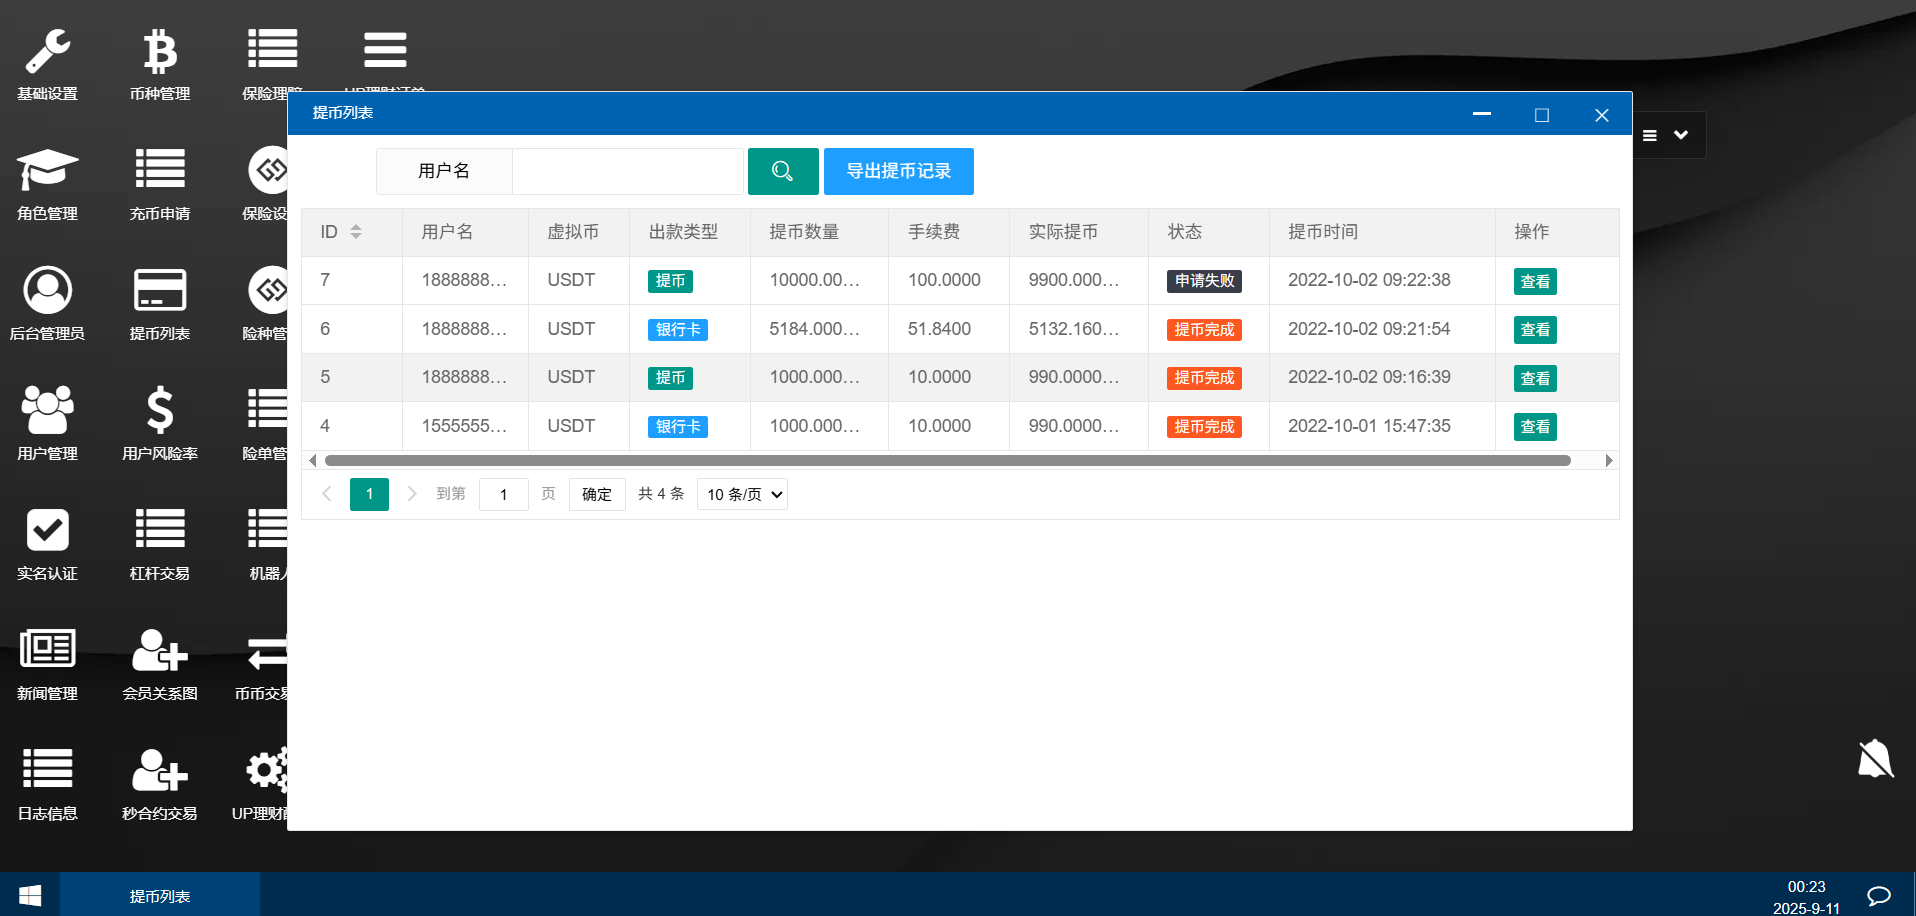Sort the table by ID column
This screenshot has width=1916, height=916.
click(x=355, y=232)
